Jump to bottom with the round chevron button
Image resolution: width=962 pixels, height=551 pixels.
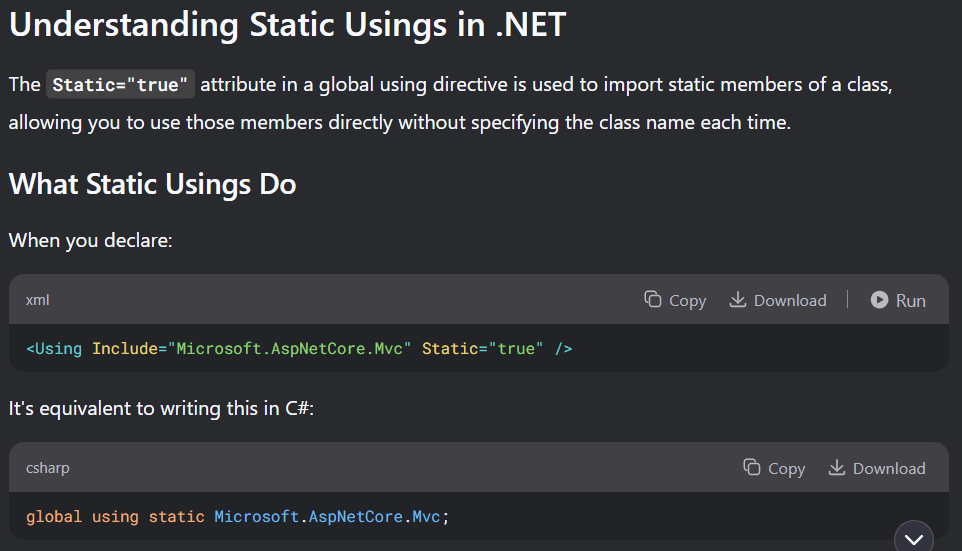point(914,539)
